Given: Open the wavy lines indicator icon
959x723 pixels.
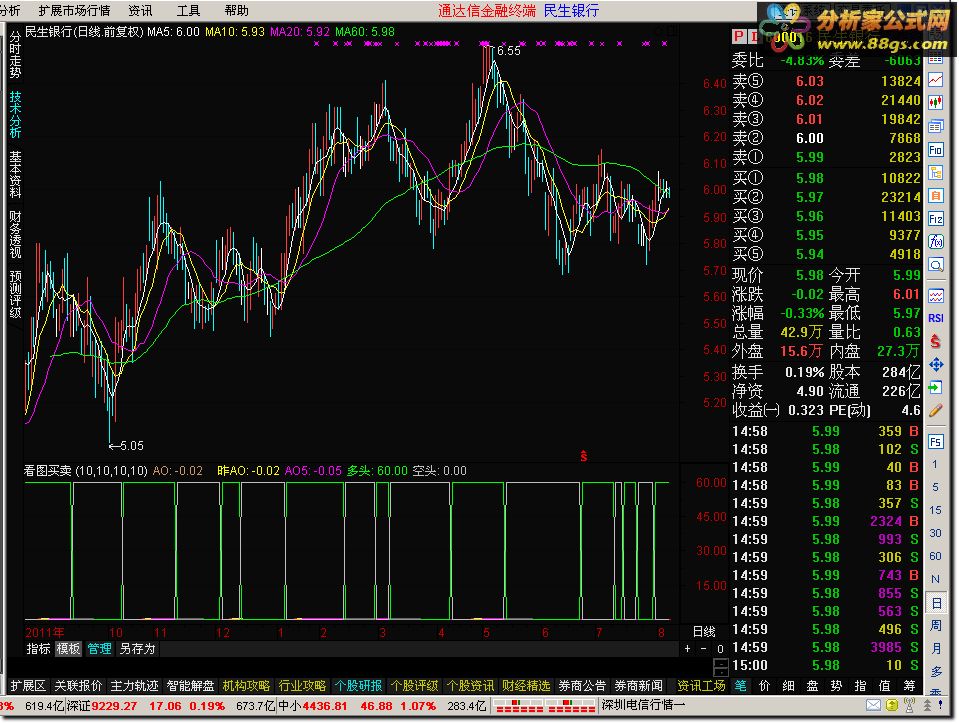Looking at the screenshot, I should tap(935, 296).
